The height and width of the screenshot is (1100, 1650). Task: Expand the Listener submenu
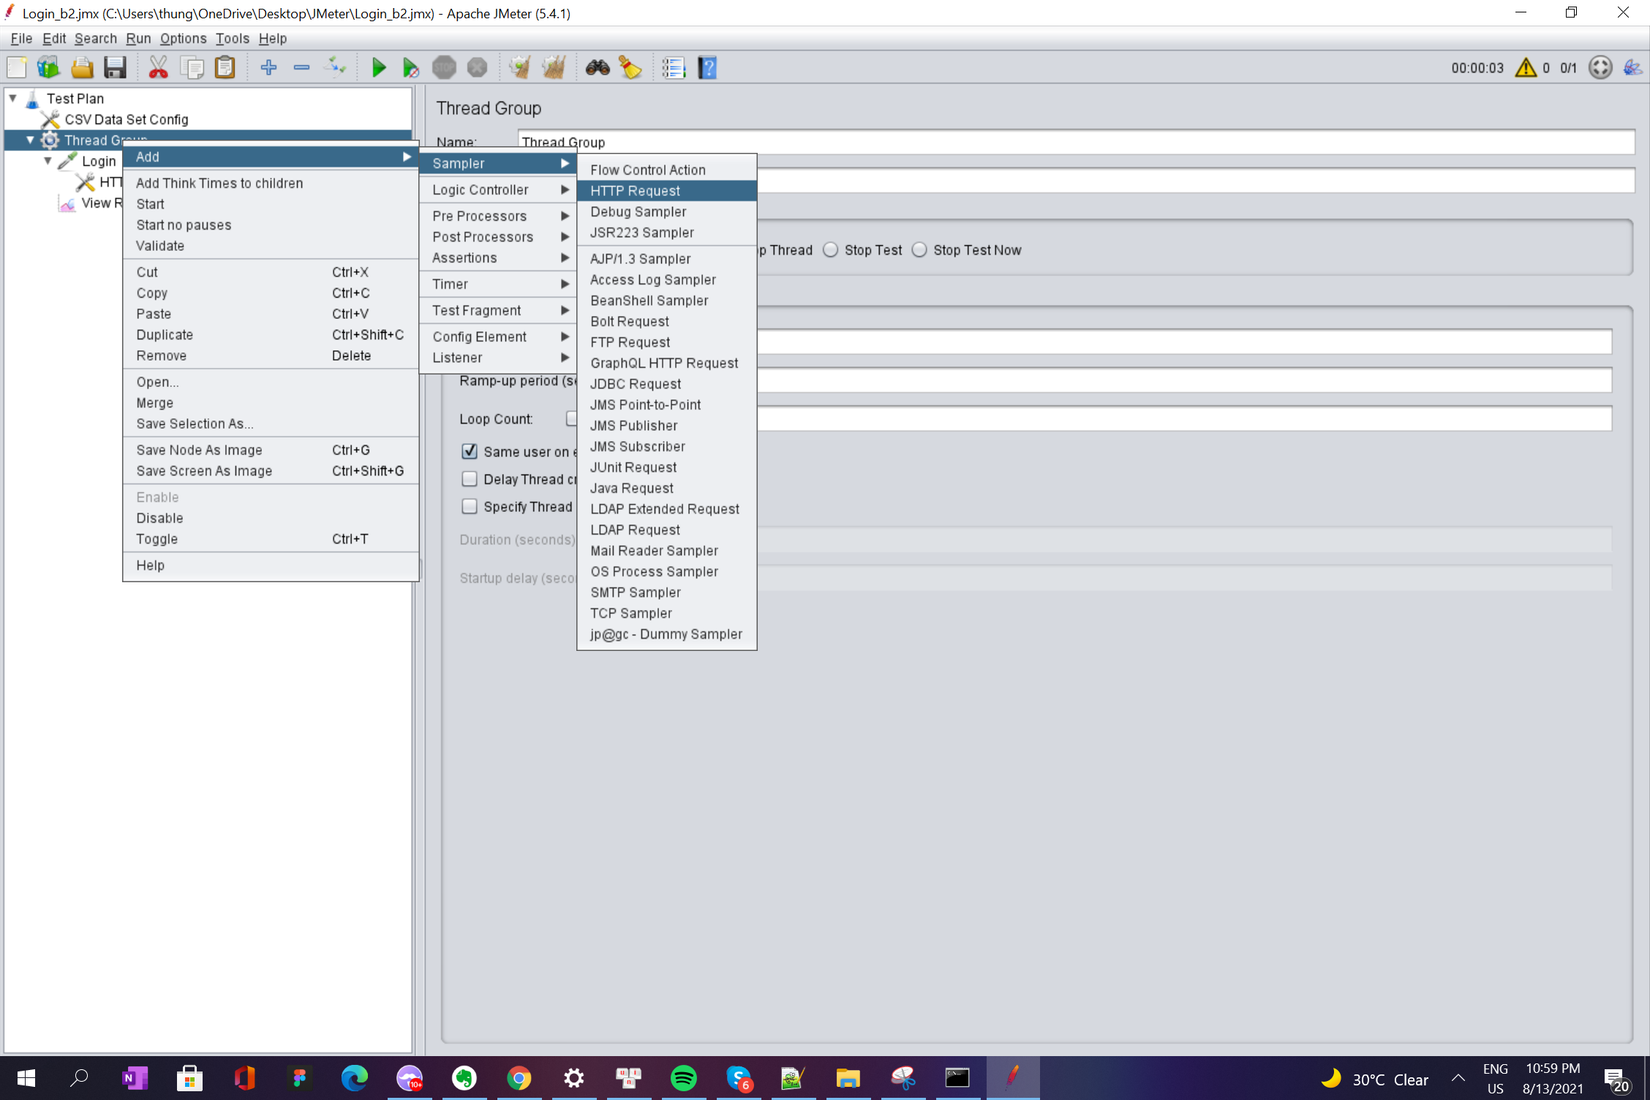click(500, 358)
